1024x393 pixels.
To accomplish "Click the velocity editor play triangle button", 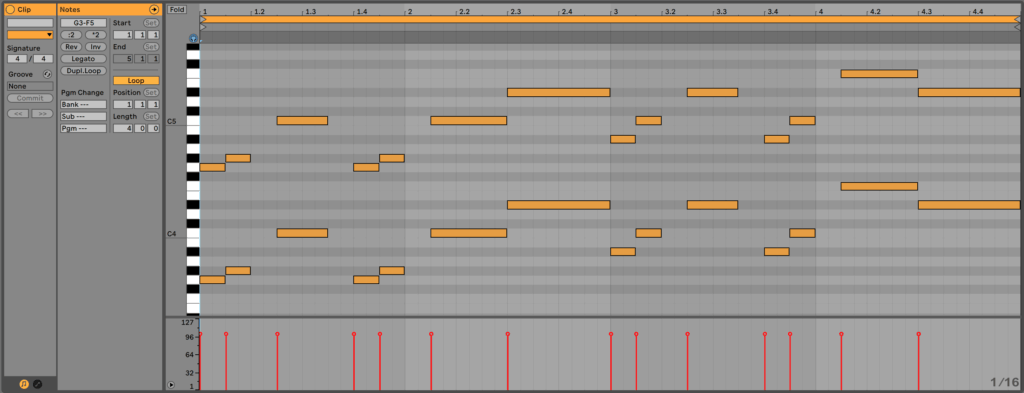I will [x=171, y=385].
